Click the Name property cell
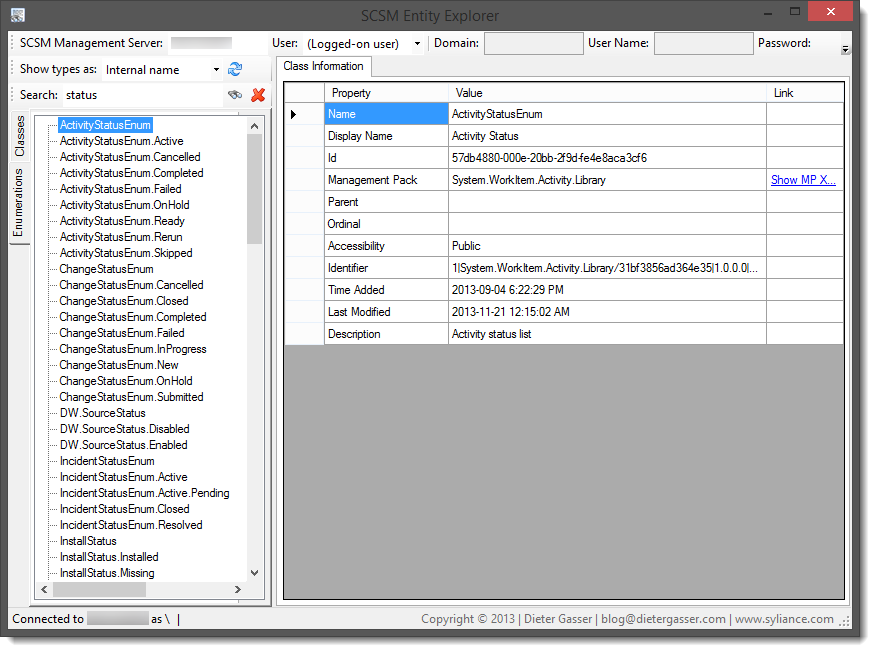The height and width of the screenshot is (652, 875). point(386,114)
